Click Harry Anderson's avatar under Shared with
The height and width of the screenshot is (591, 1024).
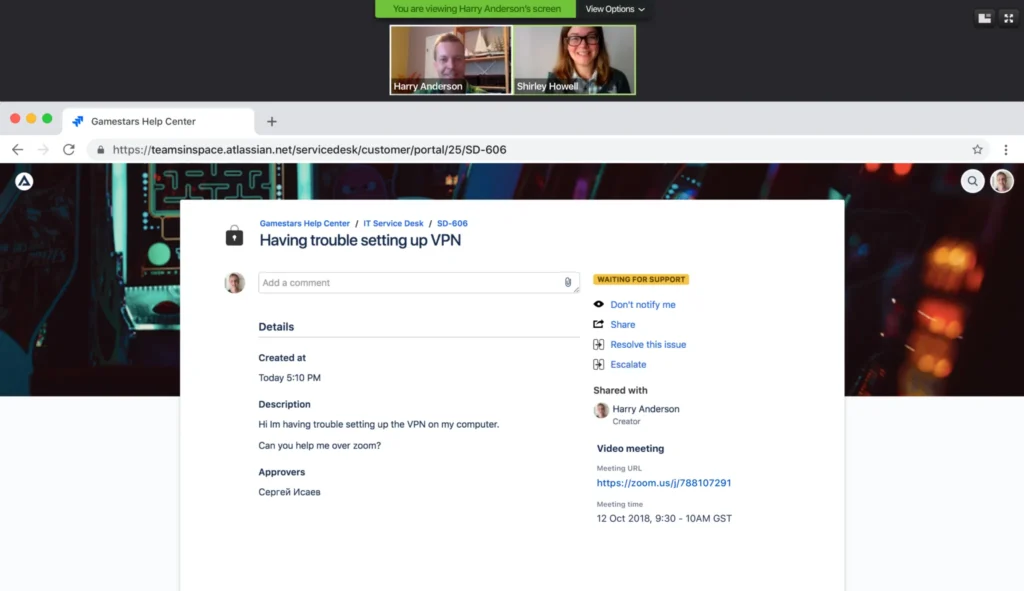click(x=601, y=410)
